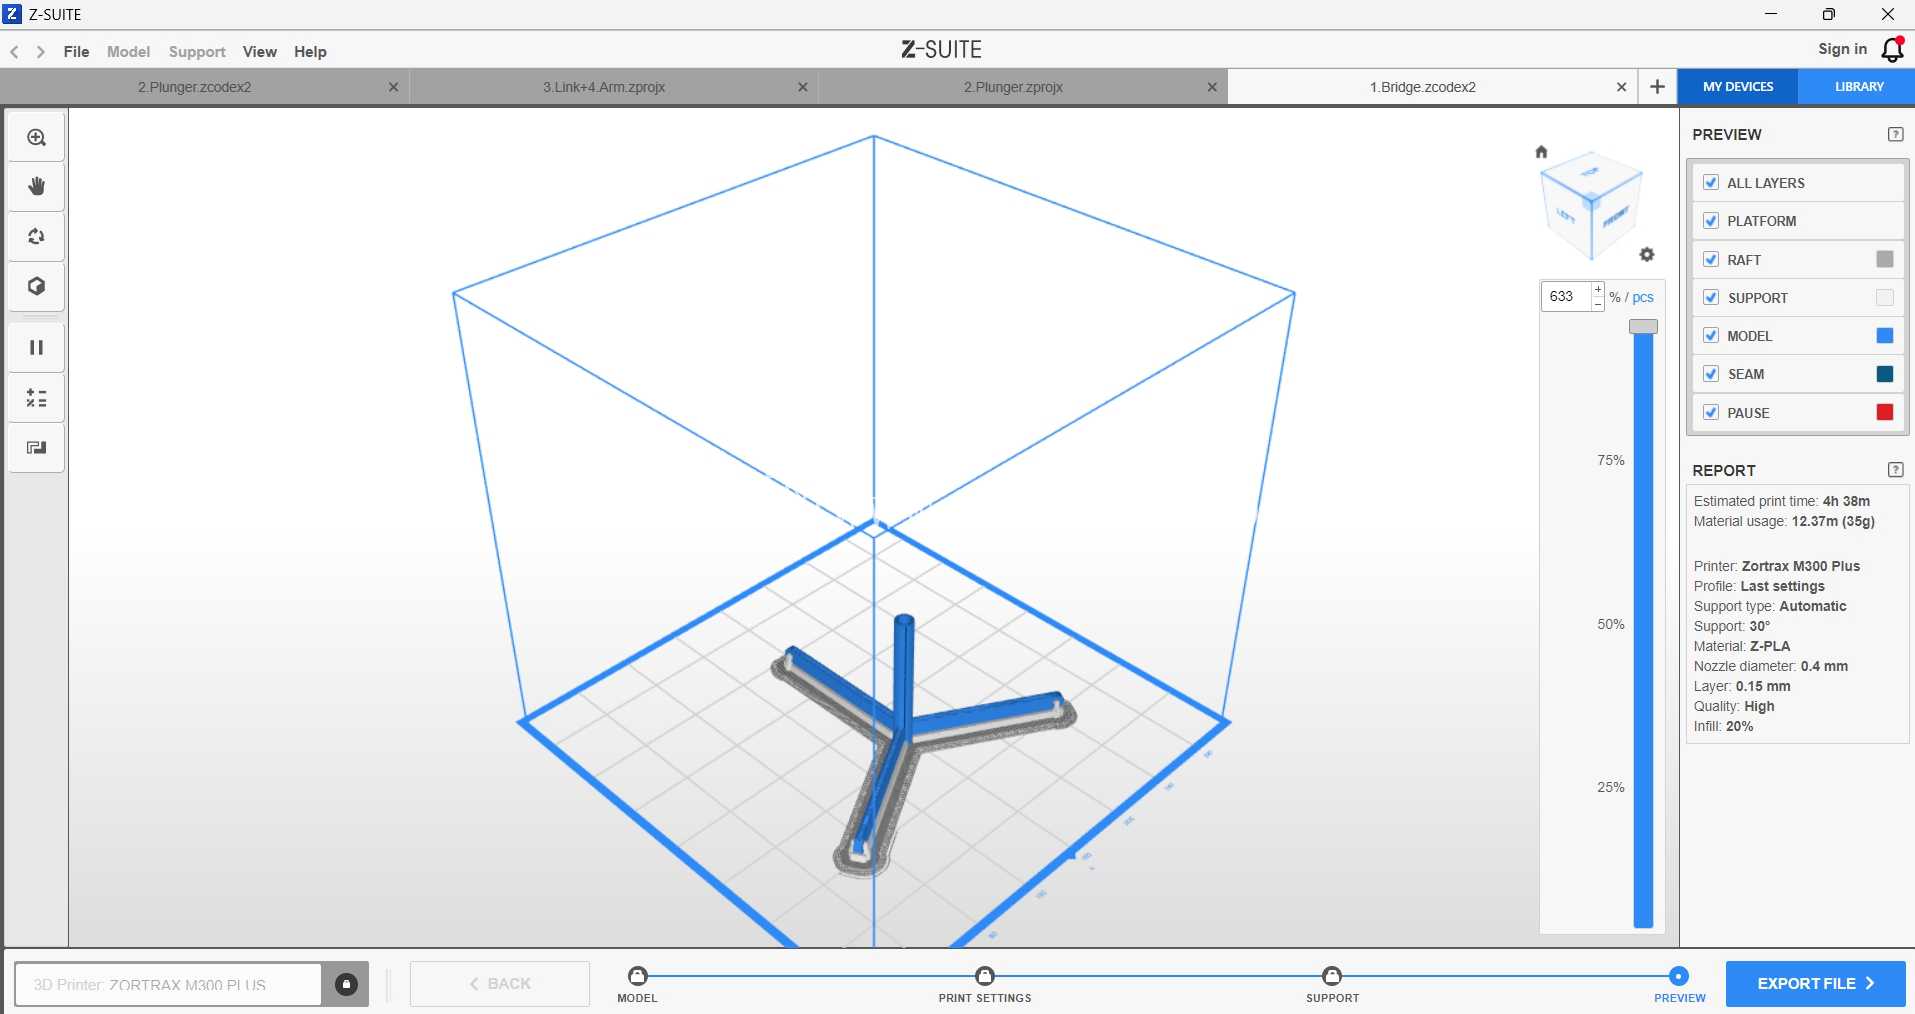Viewport: 1915px width, 1014px height.
Task: Switch to the 2.Plunger.zcodex2 tab
Action: [x=195, y=87]
